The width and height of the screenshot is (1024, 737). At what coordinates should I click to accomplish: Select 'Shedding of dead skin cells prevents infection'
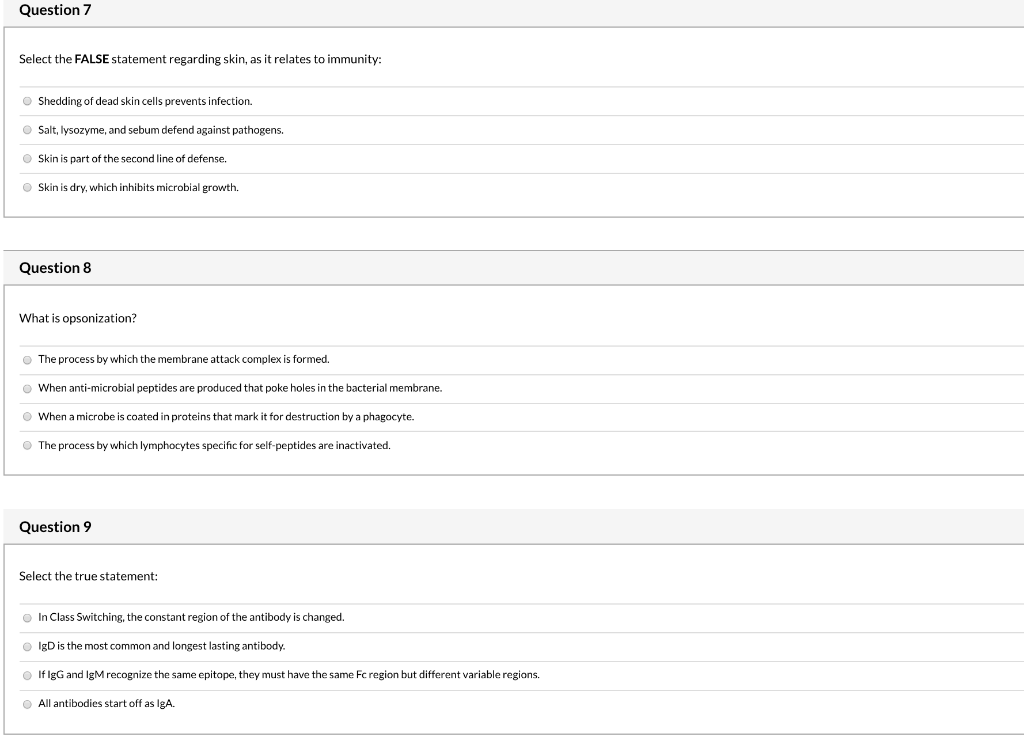pyautogui.click(x=27, y=101)
